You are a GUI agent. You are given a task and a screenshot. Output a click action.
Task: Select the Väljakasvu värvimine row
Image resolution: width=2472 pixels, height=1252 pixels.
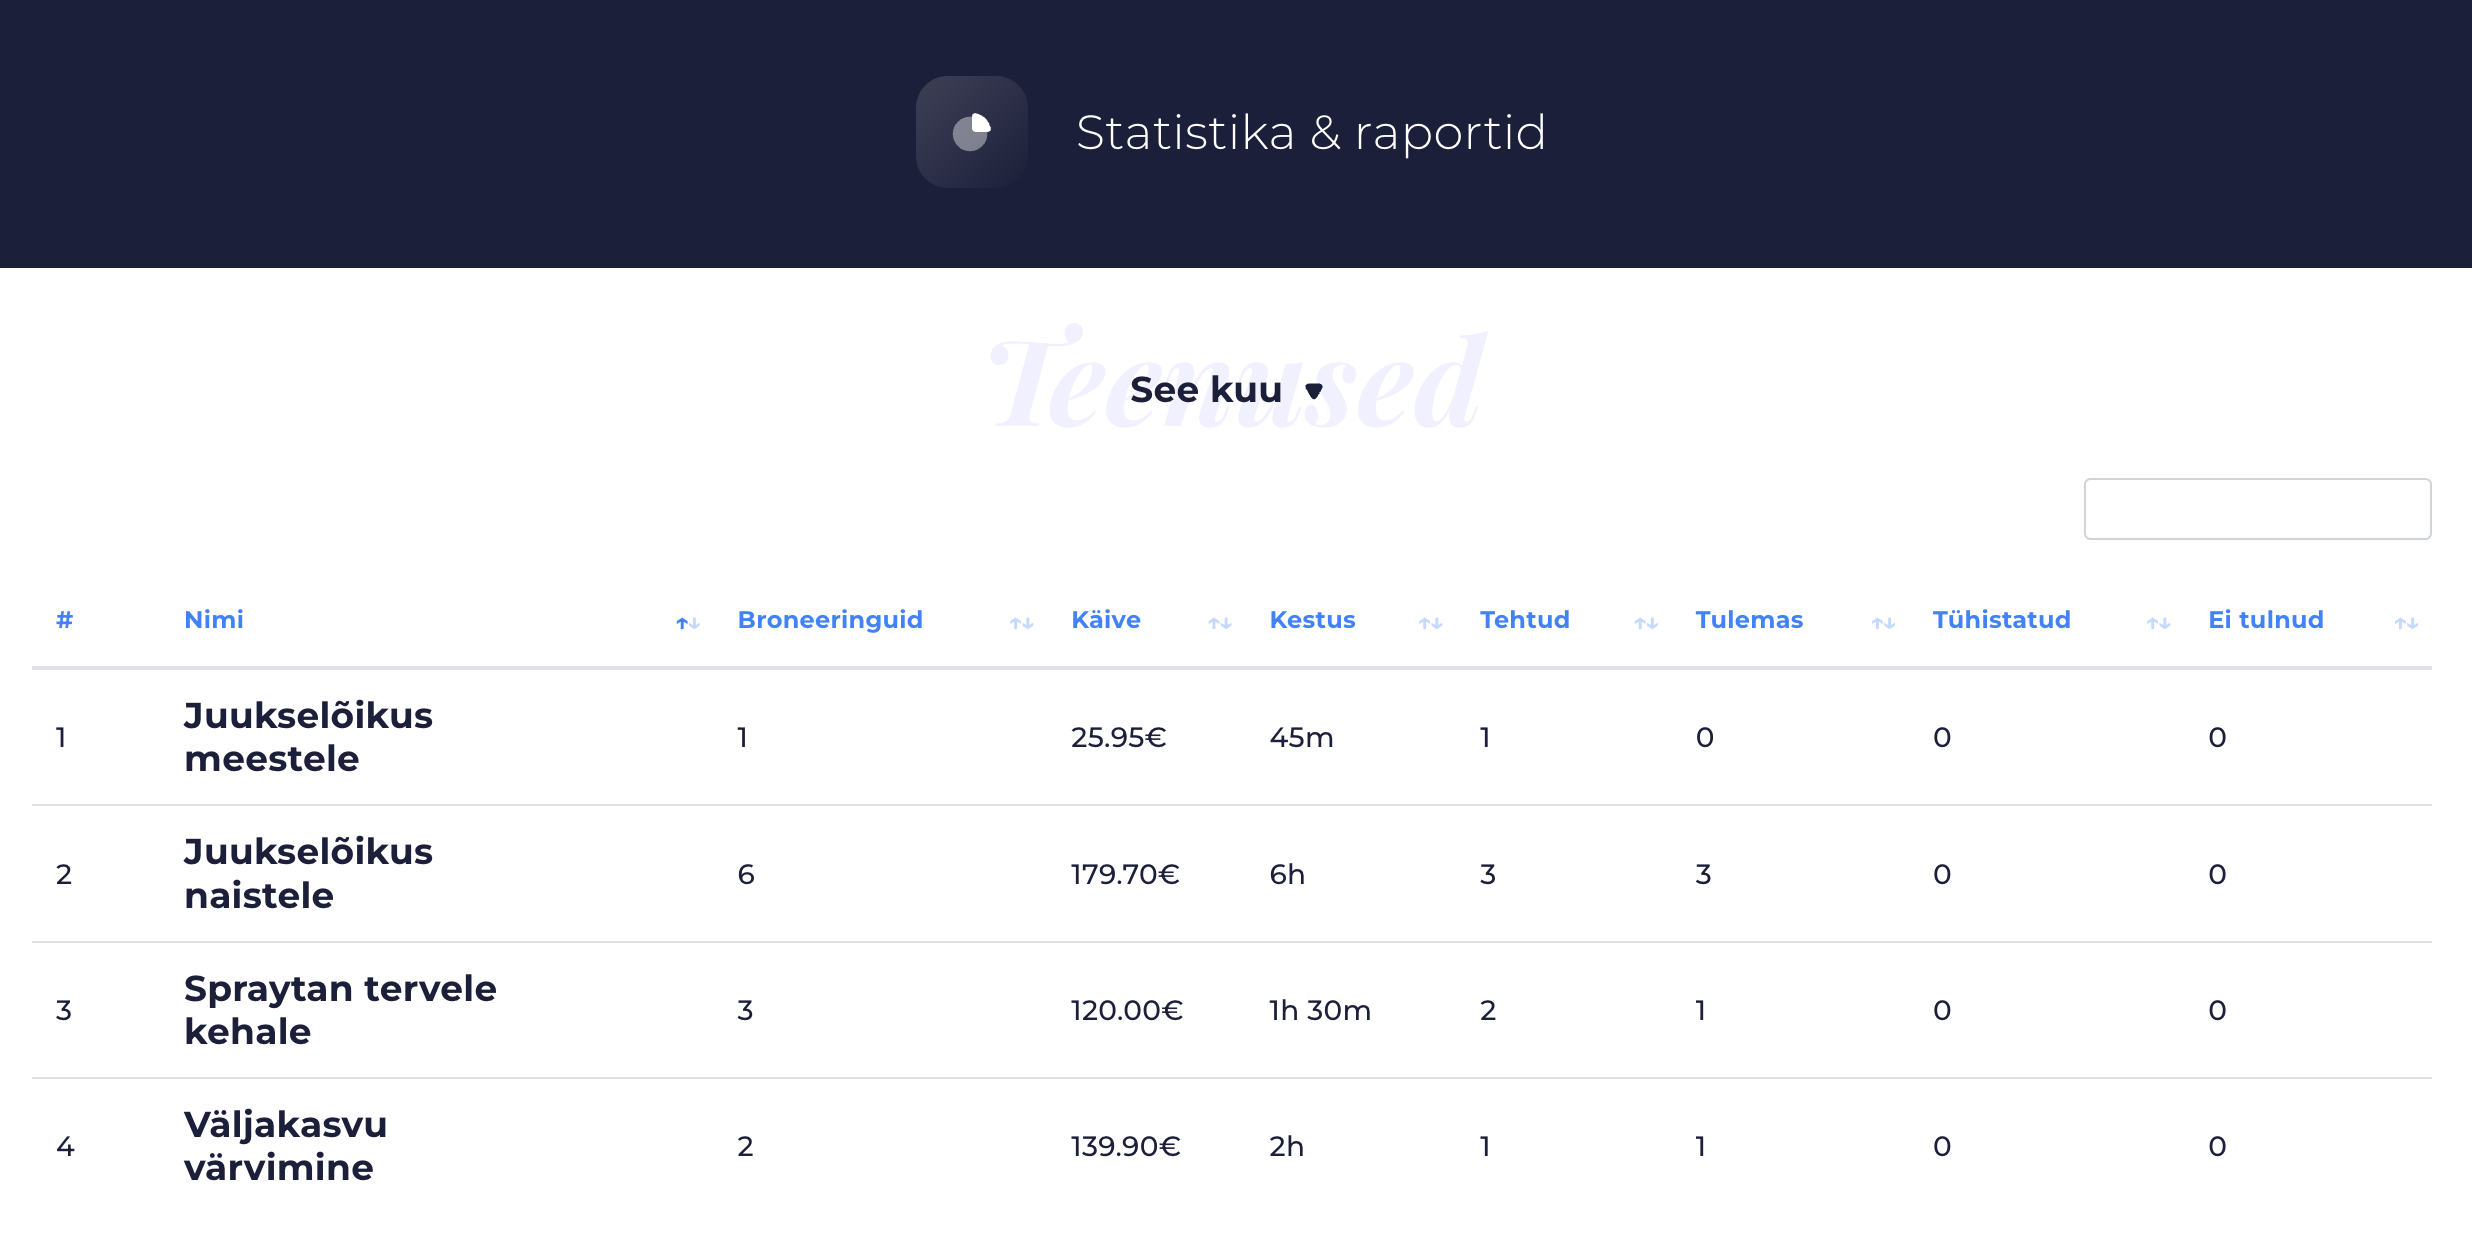285,1146
